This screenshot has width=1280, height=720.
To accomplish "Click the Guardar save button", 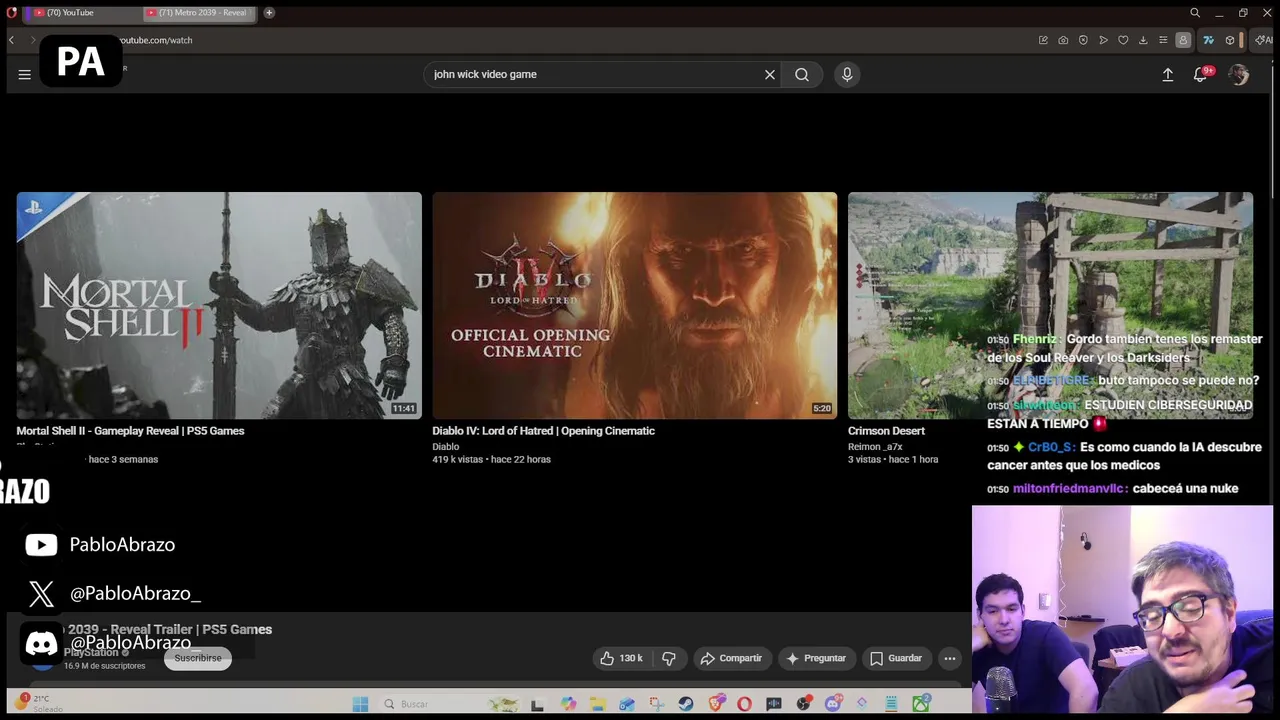I will click(896, 658).
